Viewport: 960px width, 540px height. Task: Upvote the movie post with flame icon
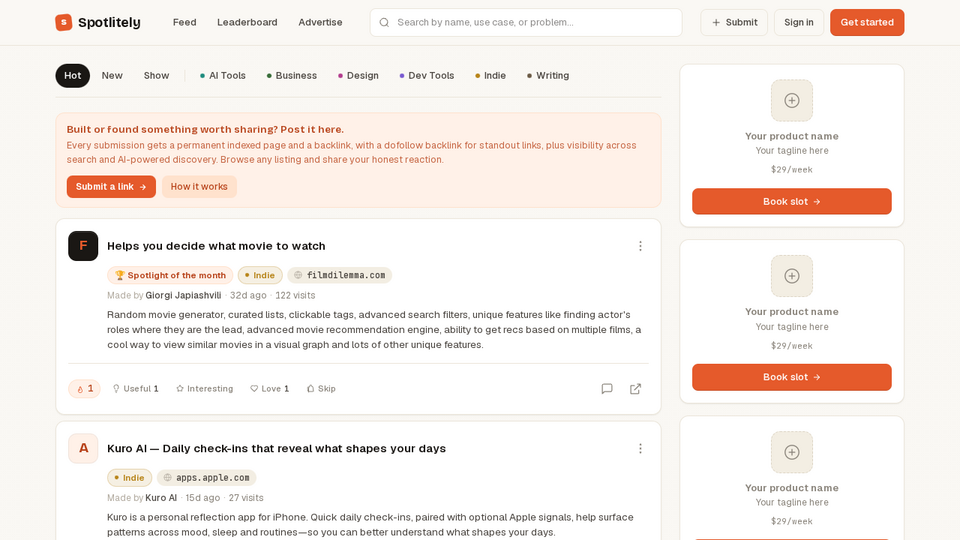tap(84, 389)
